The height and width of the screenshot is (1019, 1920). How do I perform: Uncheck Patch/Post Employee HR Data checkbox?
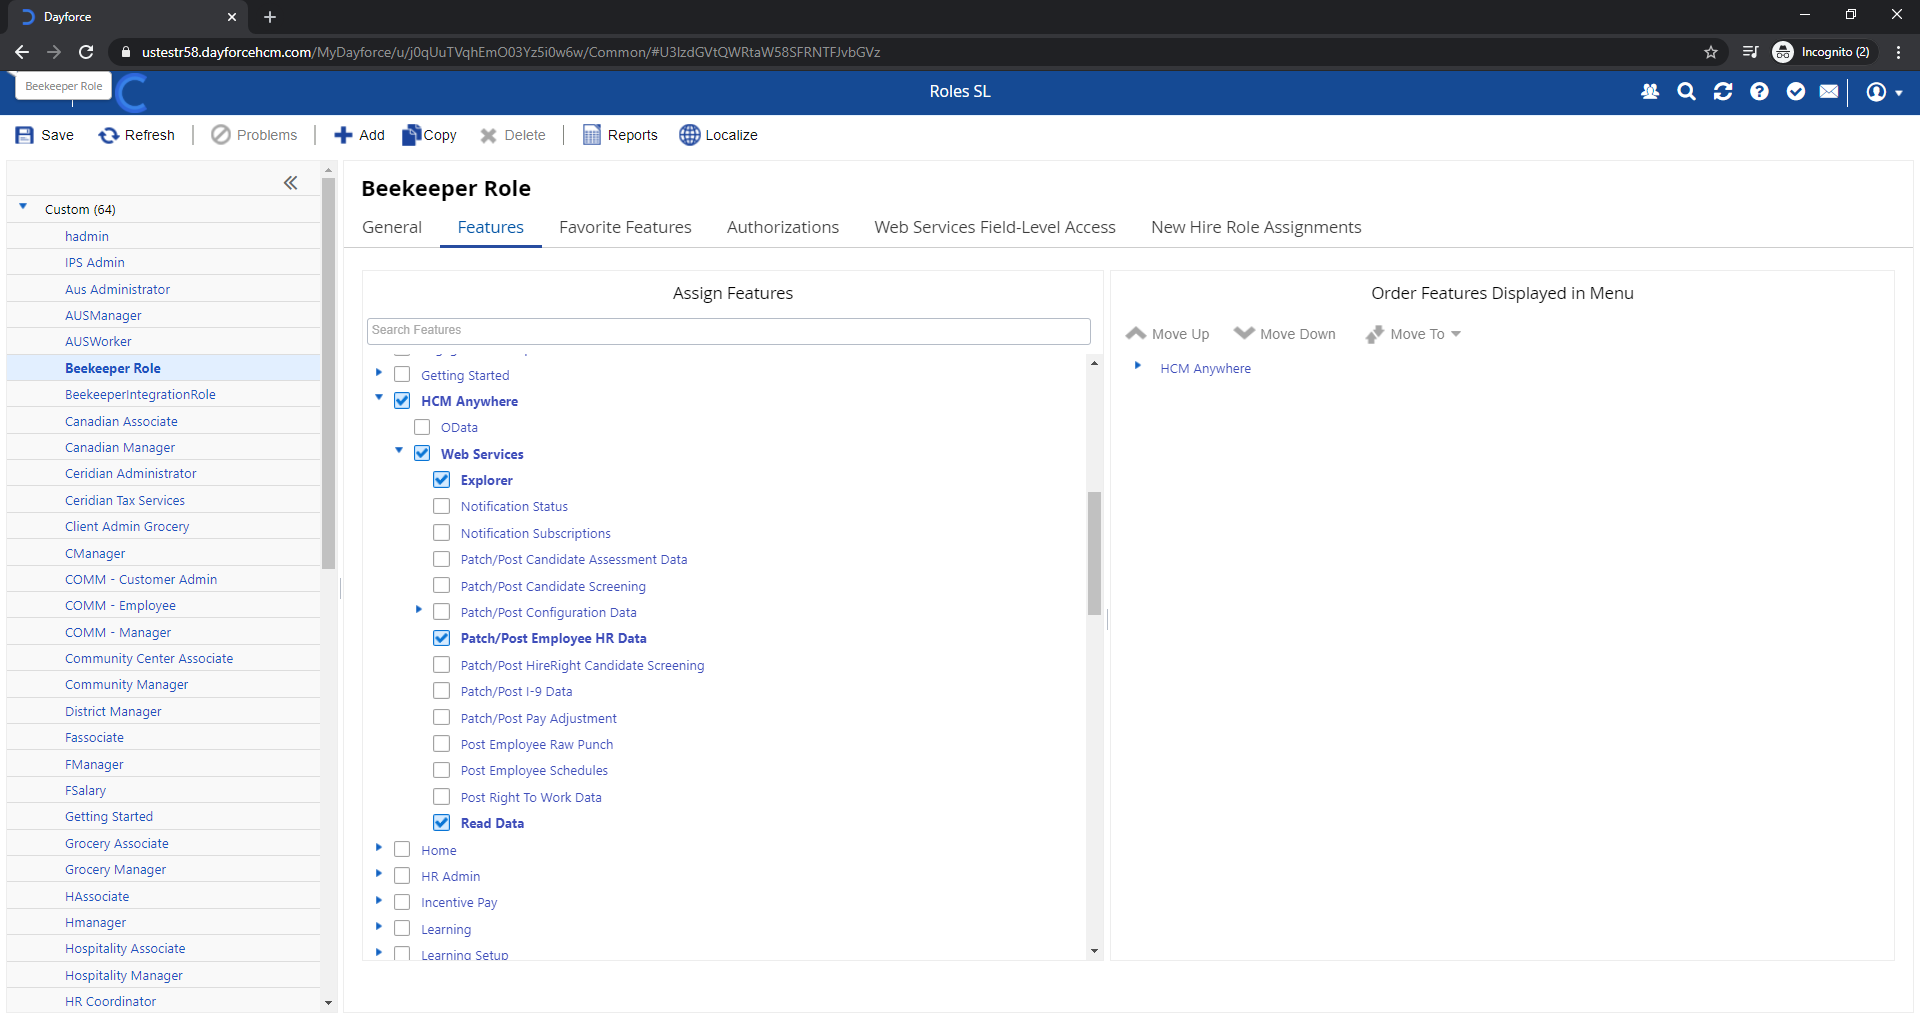(441, 638)
